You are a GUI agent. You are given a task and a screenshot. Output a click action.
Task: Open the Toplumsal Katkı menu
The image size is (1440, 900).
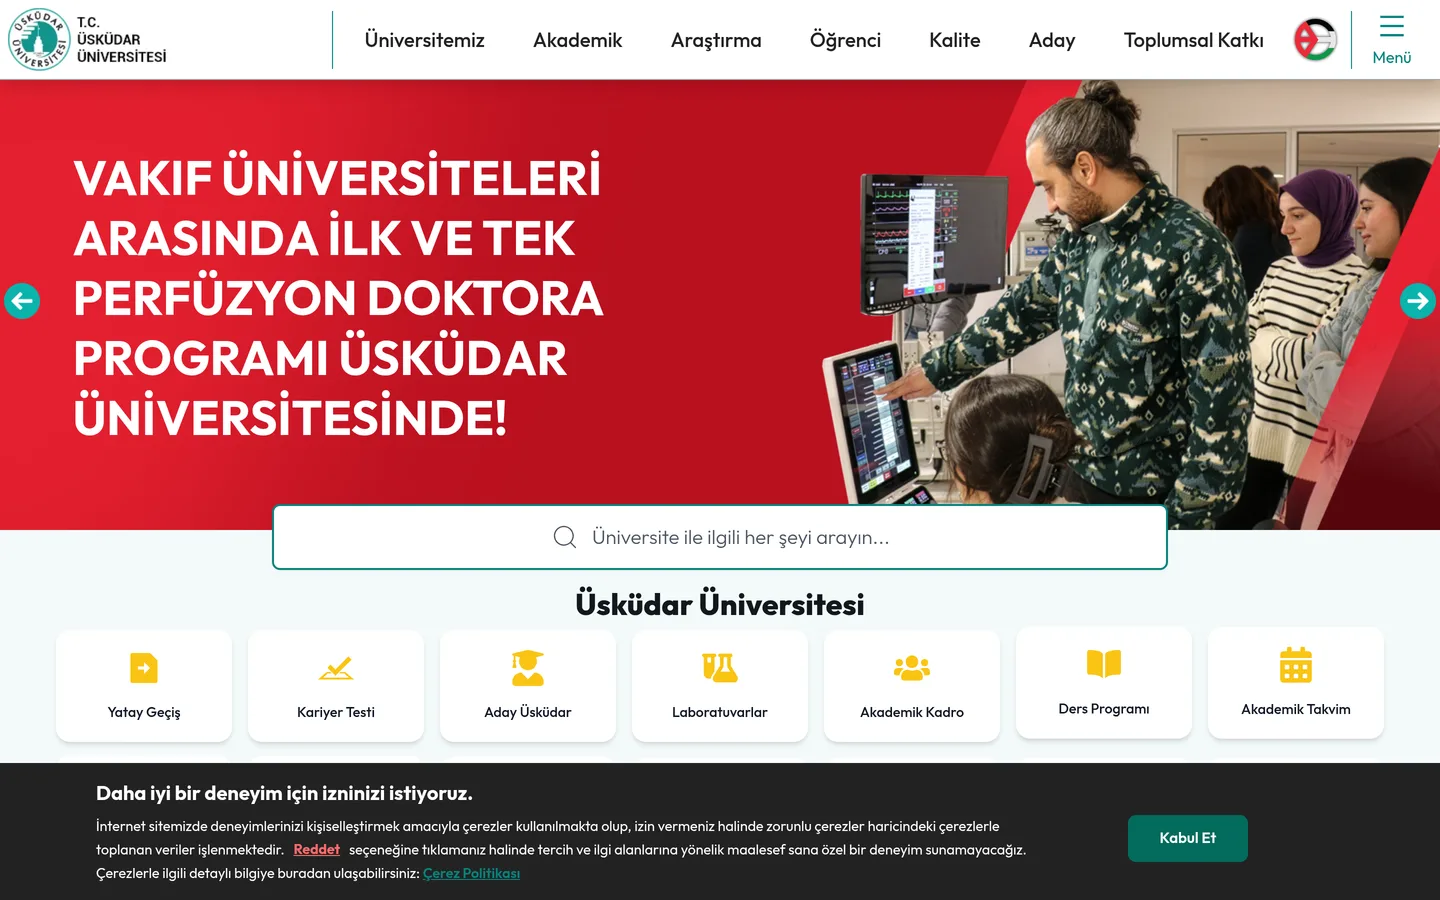click(x=1194, y=40)
